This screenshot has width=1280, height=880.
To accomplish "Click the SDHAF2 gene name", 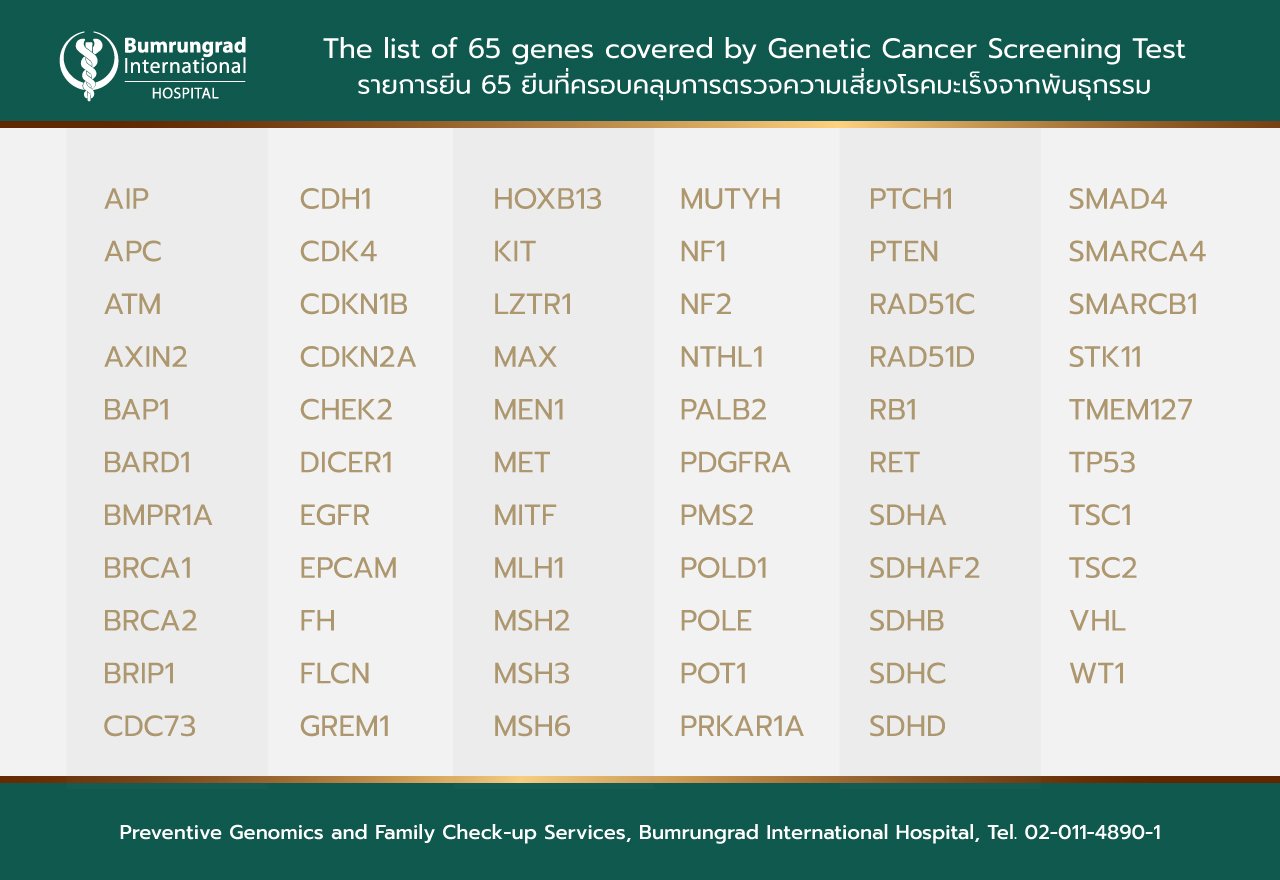I will [x=924, y=568].
